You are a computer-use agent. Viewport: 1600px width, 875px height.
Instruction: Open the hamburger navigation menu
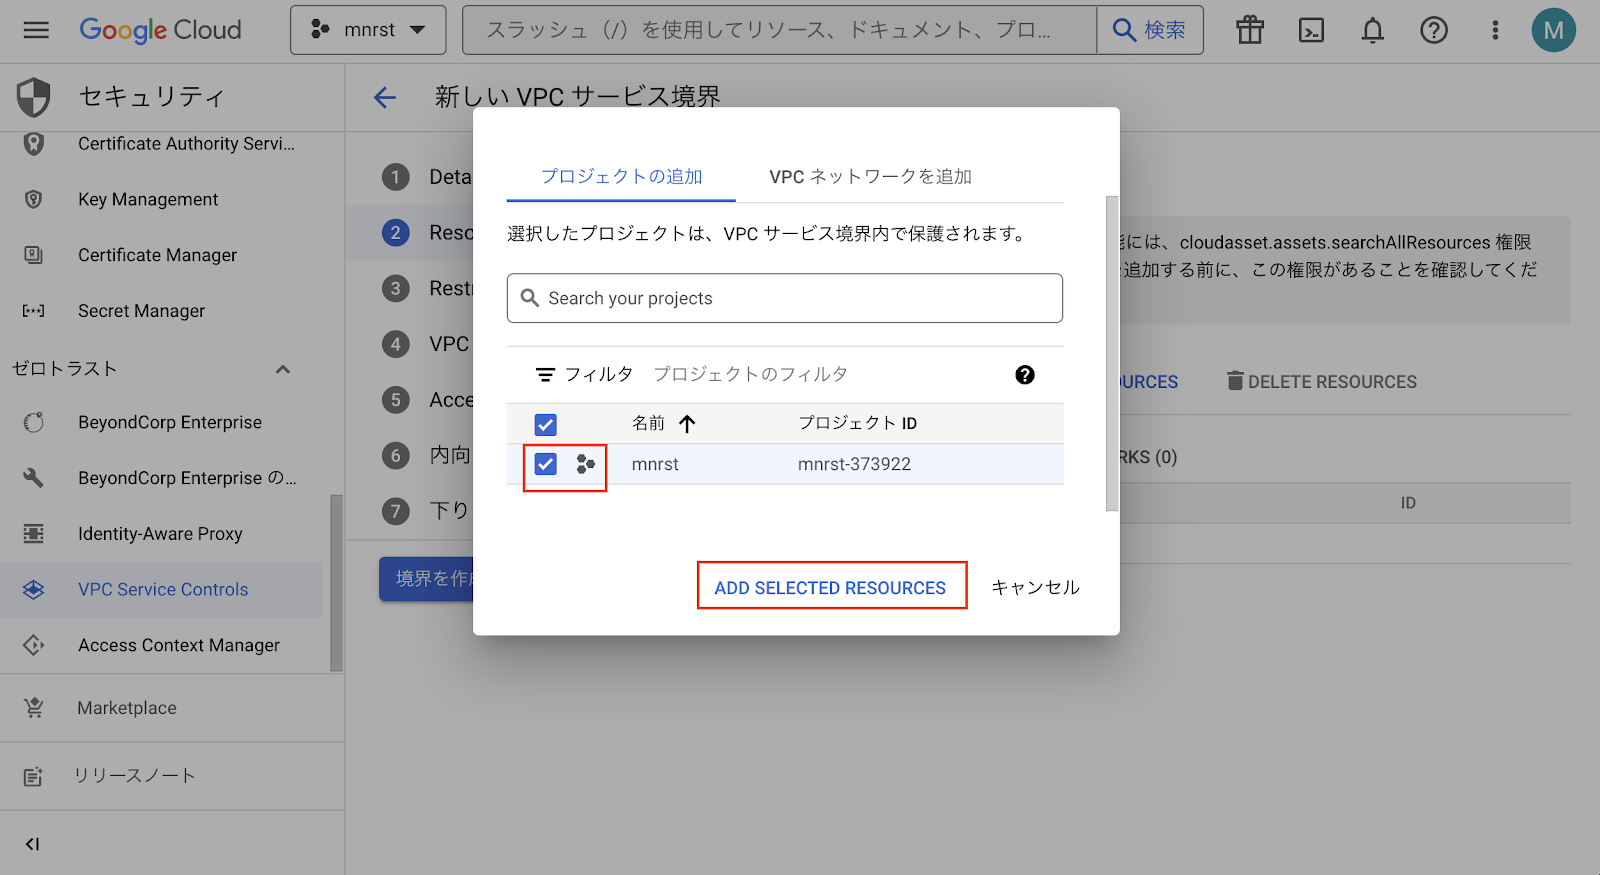tap(36, 30)
